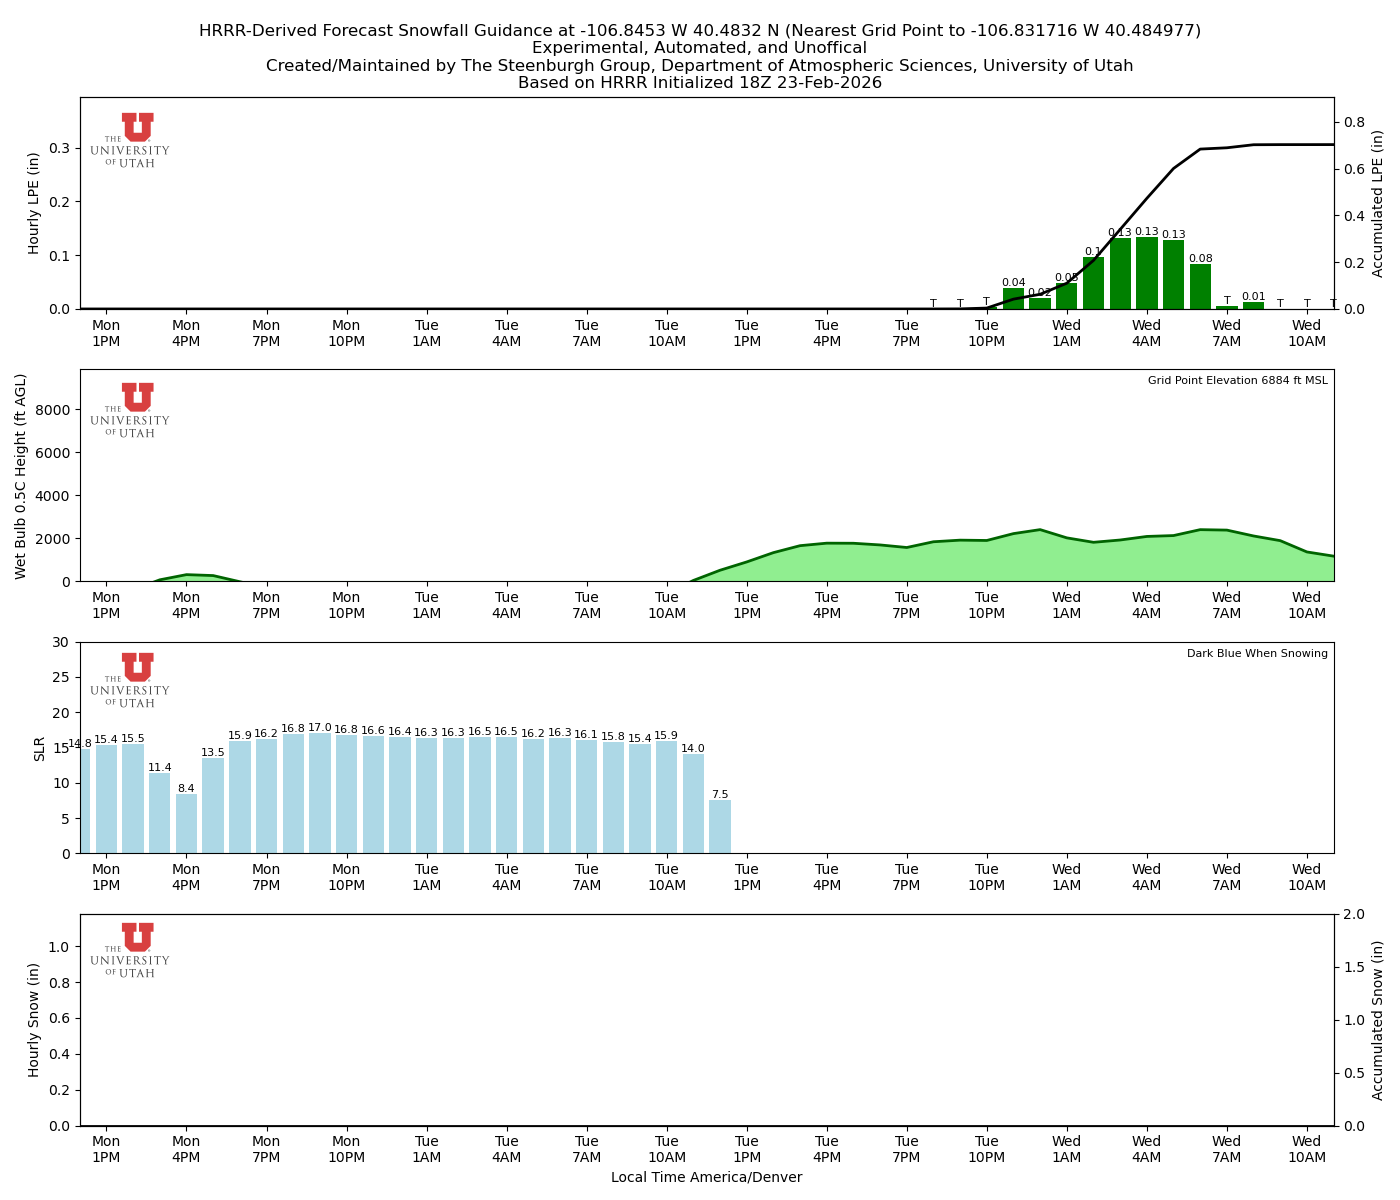Image resolution: width=1400 pixels, height=1200 pixels.
Task: Click the University of Utah logo in Hourly LPE panel
Action: click(131, 140)
